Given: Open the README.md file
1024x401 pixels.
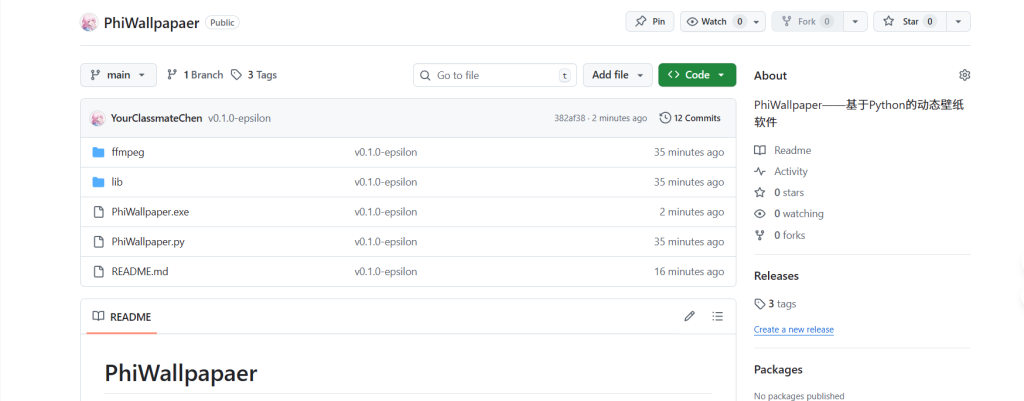Looking at the screenshot, I should 140,271.
